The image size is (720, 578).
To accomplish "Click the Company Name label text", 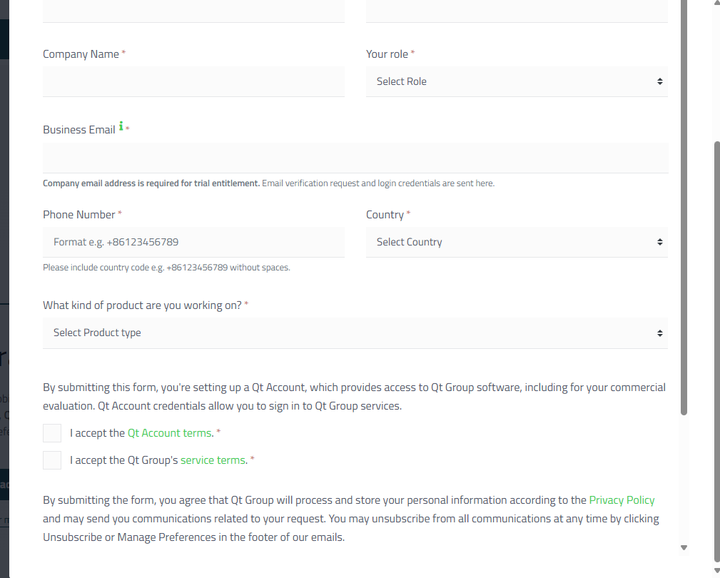I will tap(81, 54).
